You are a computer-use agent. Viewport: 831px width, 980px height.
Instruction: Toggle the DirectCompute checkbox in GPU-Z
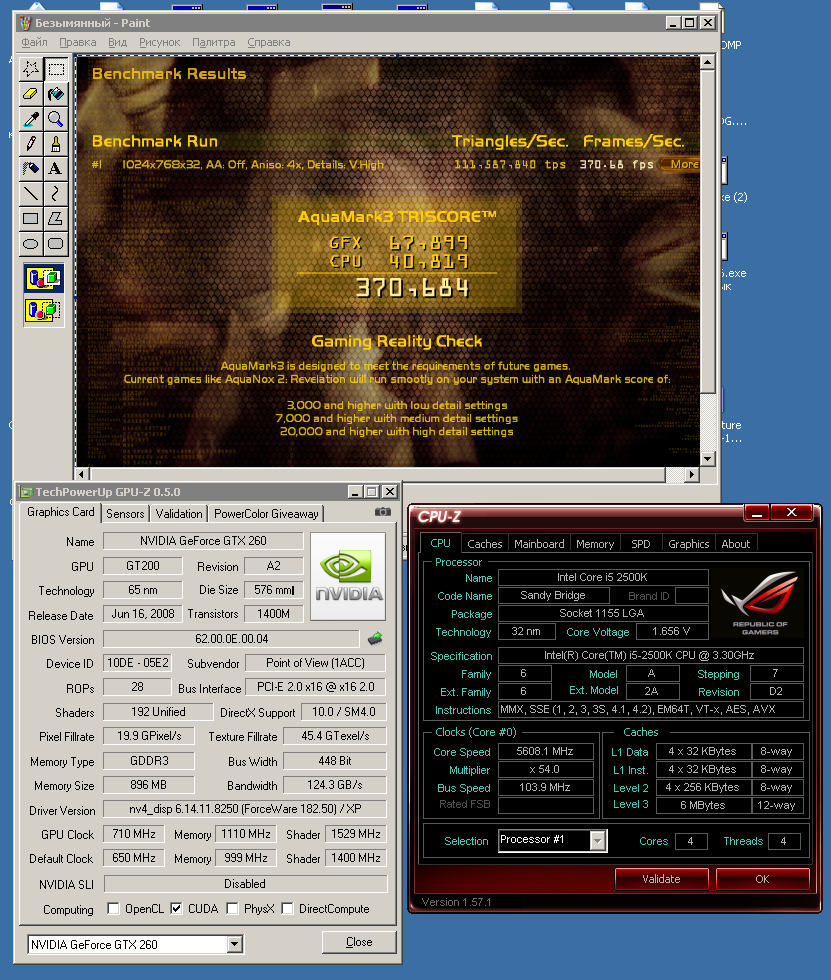[287, 908]
